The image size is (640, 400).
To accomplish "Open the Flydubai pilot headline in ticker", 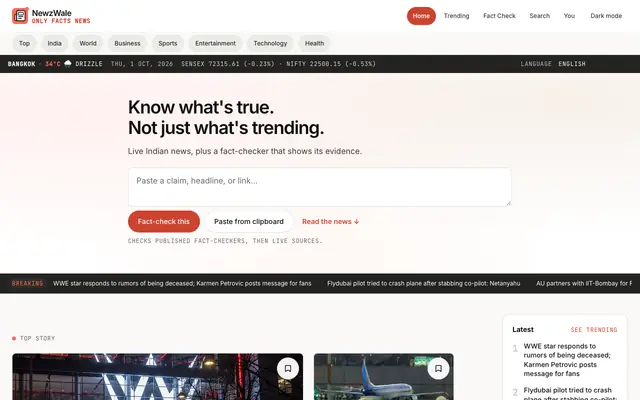I will coord(424,283).
